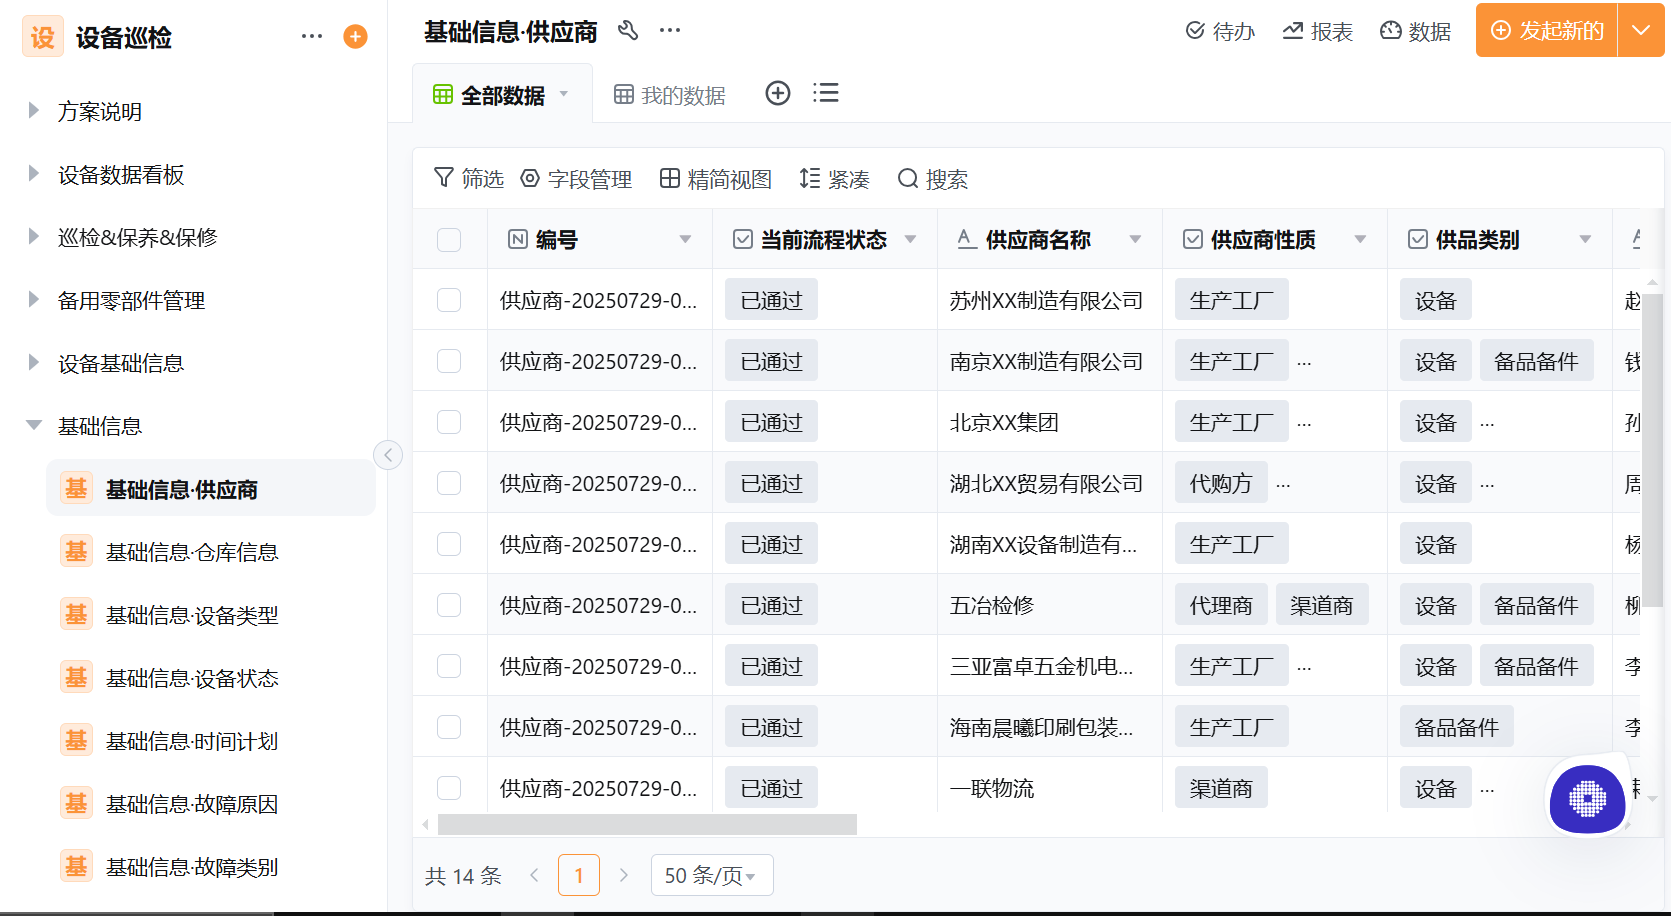Open the 数据 data section
The height and width of the screenshot is (916, 1671).
(x=1416, y=31)
